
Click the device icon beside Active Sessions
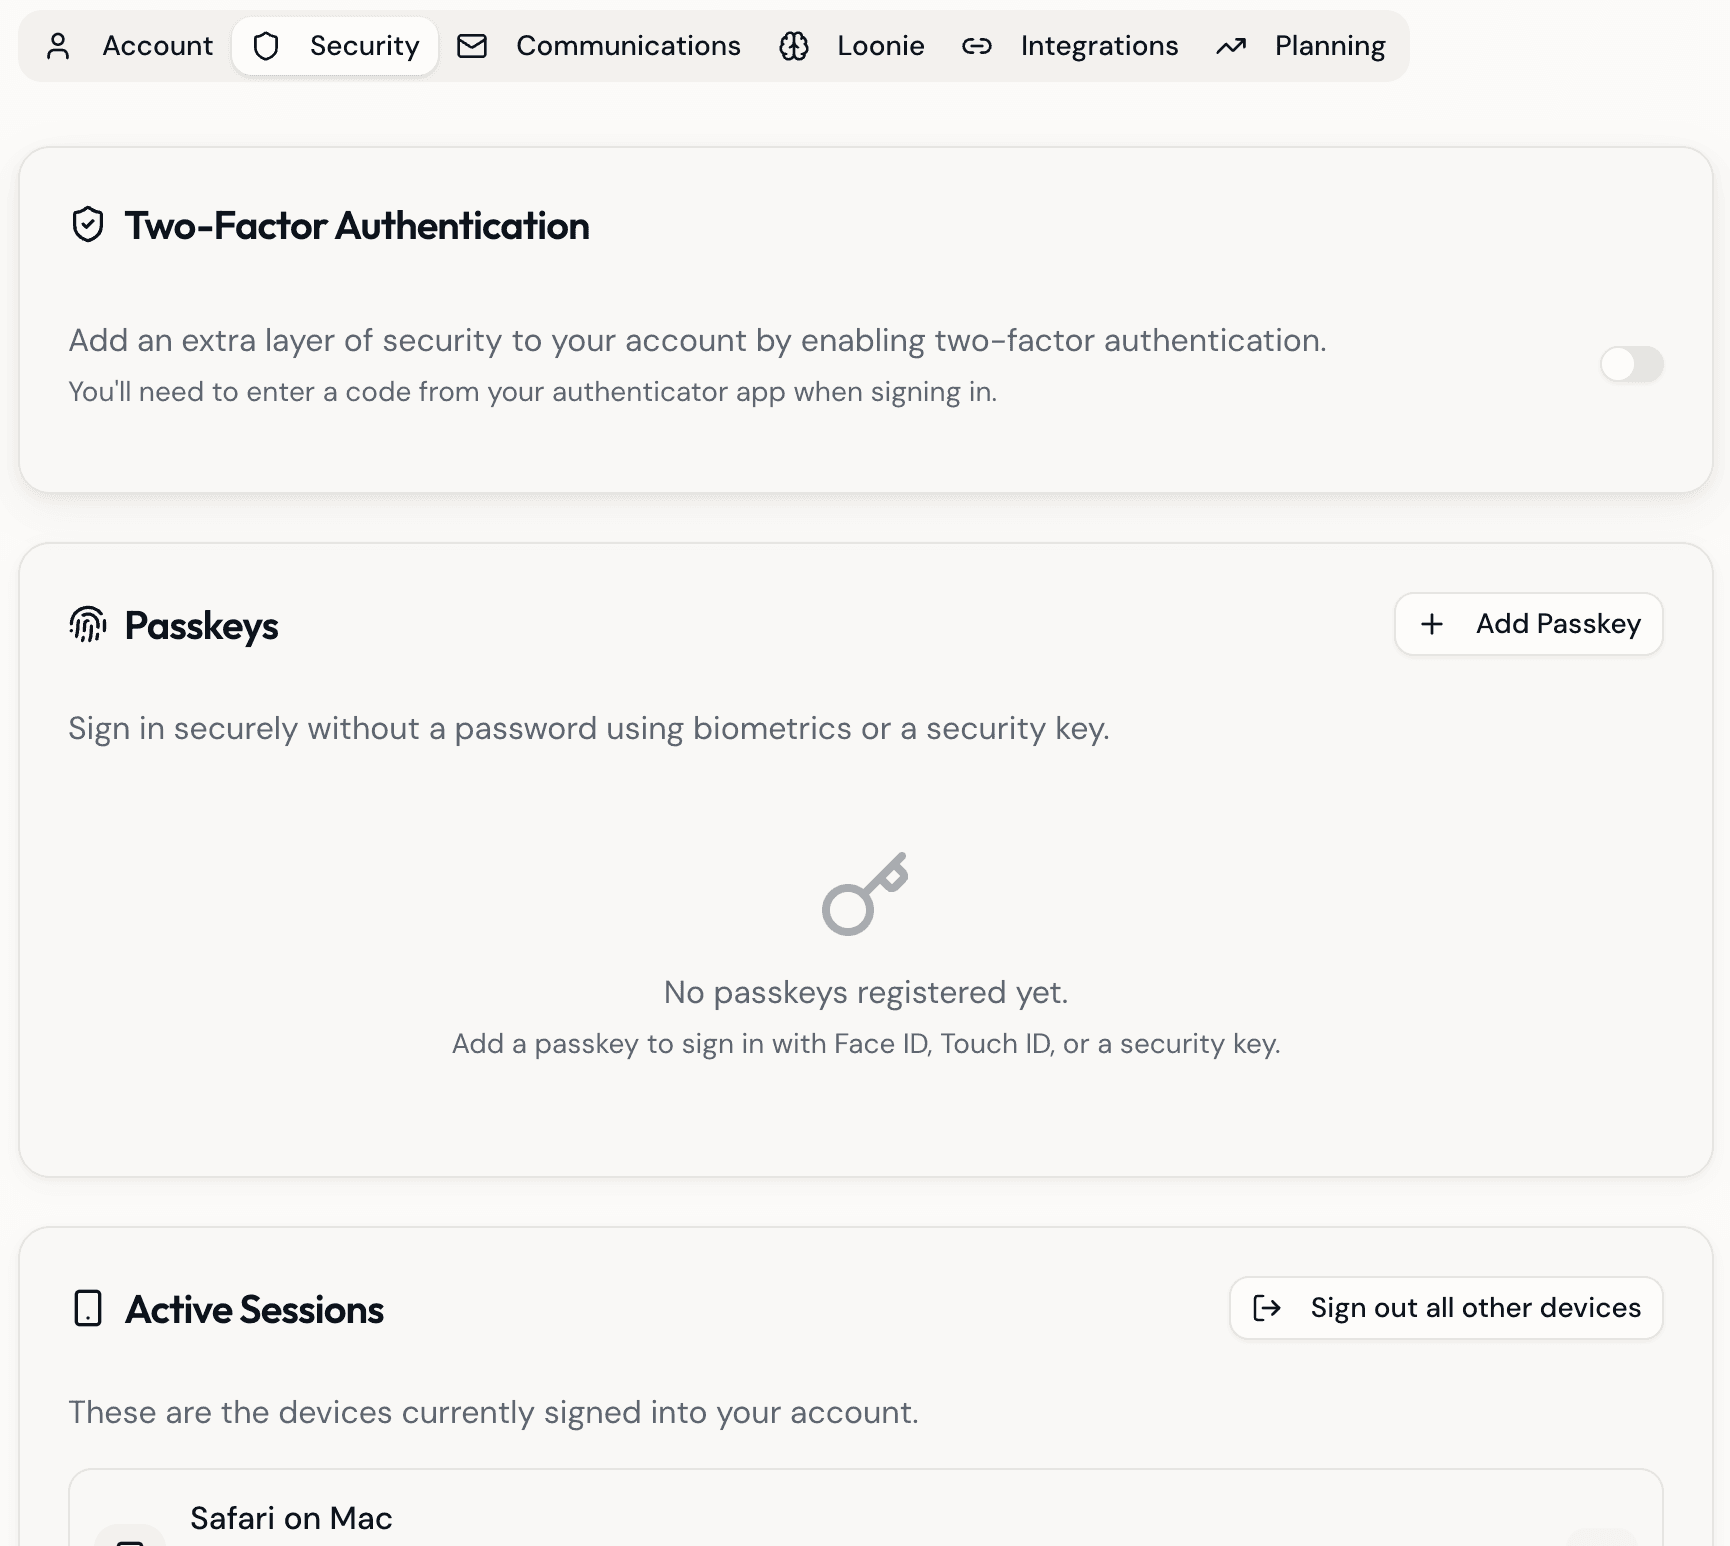pyautogui.click(x=89, y=1309)
